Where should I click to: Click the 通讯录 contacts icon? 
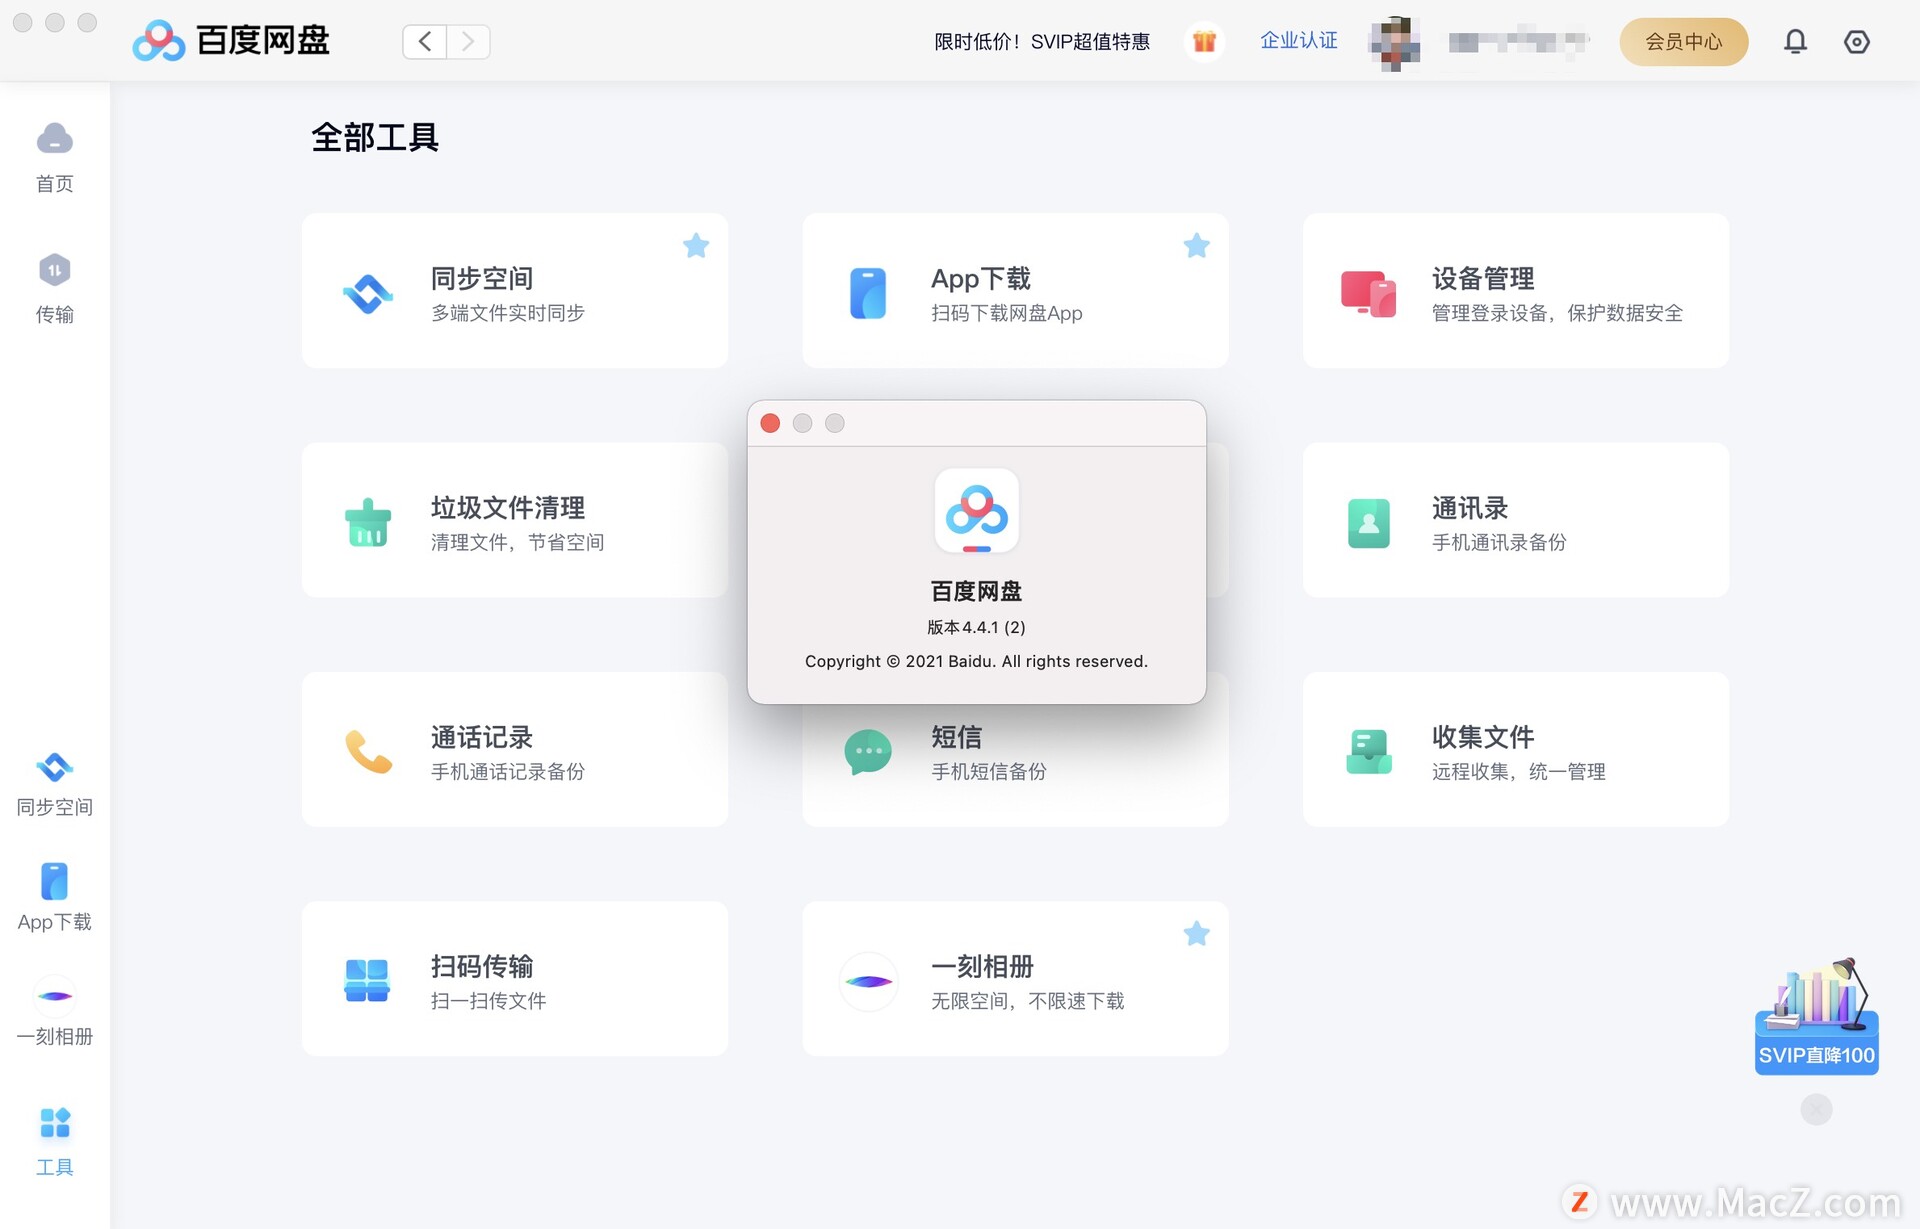1369,522
